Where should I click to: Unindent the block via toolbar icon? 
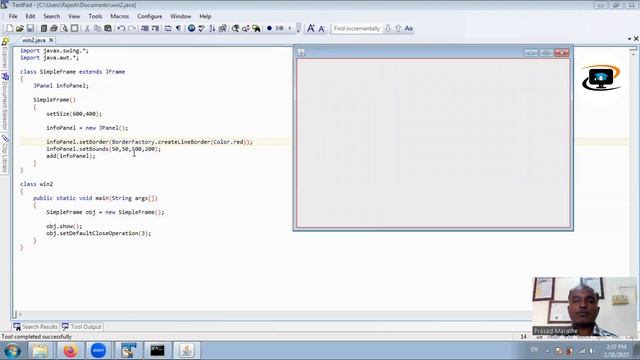pos(144,29)
